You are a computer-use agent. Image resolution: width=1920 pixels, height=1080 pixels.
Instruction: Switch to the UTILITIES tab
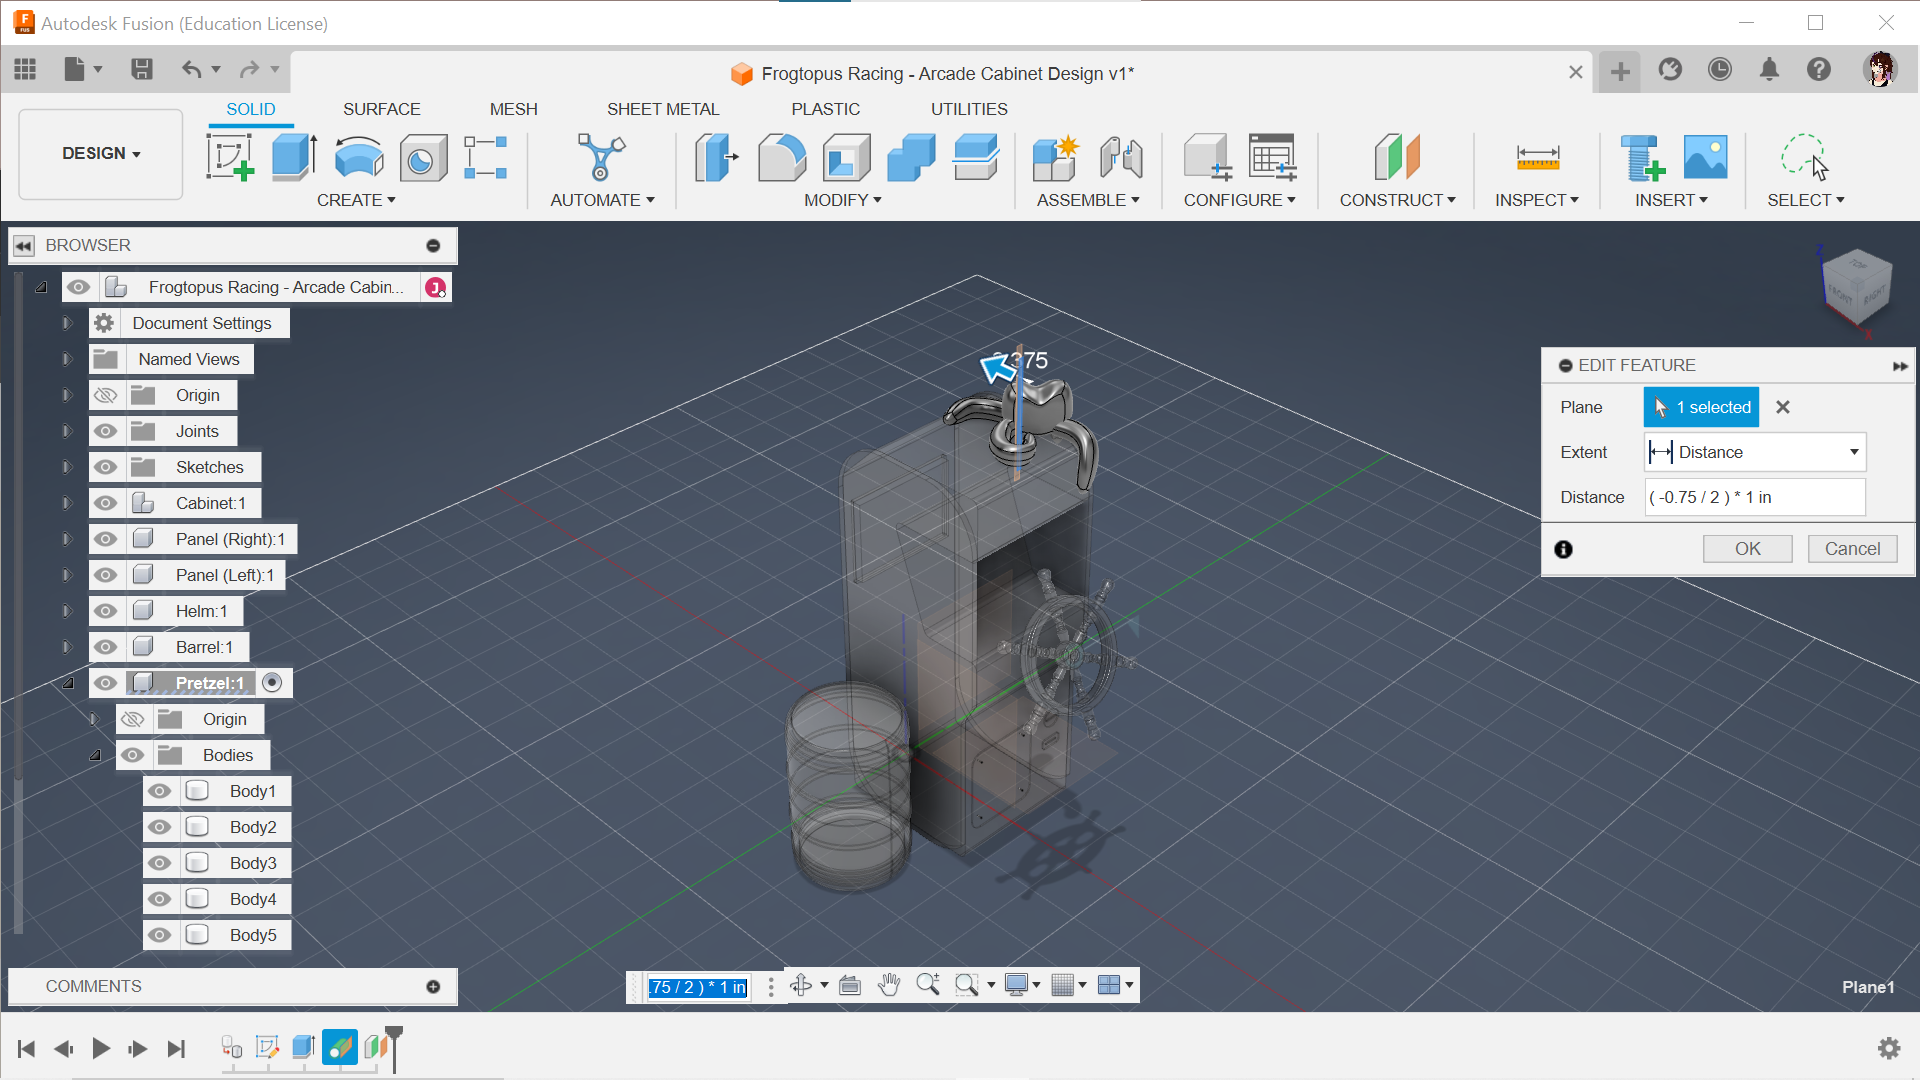coord(969,109)
